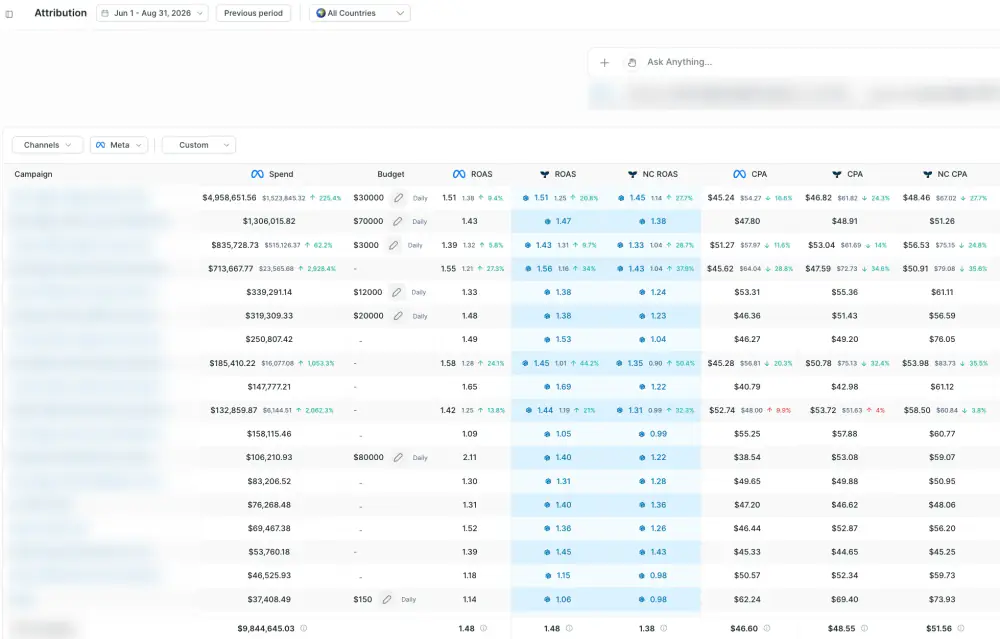This screenshot has height=639, width=1000.
Task: Sort by Campaign column header
Action: coord(33,174)
